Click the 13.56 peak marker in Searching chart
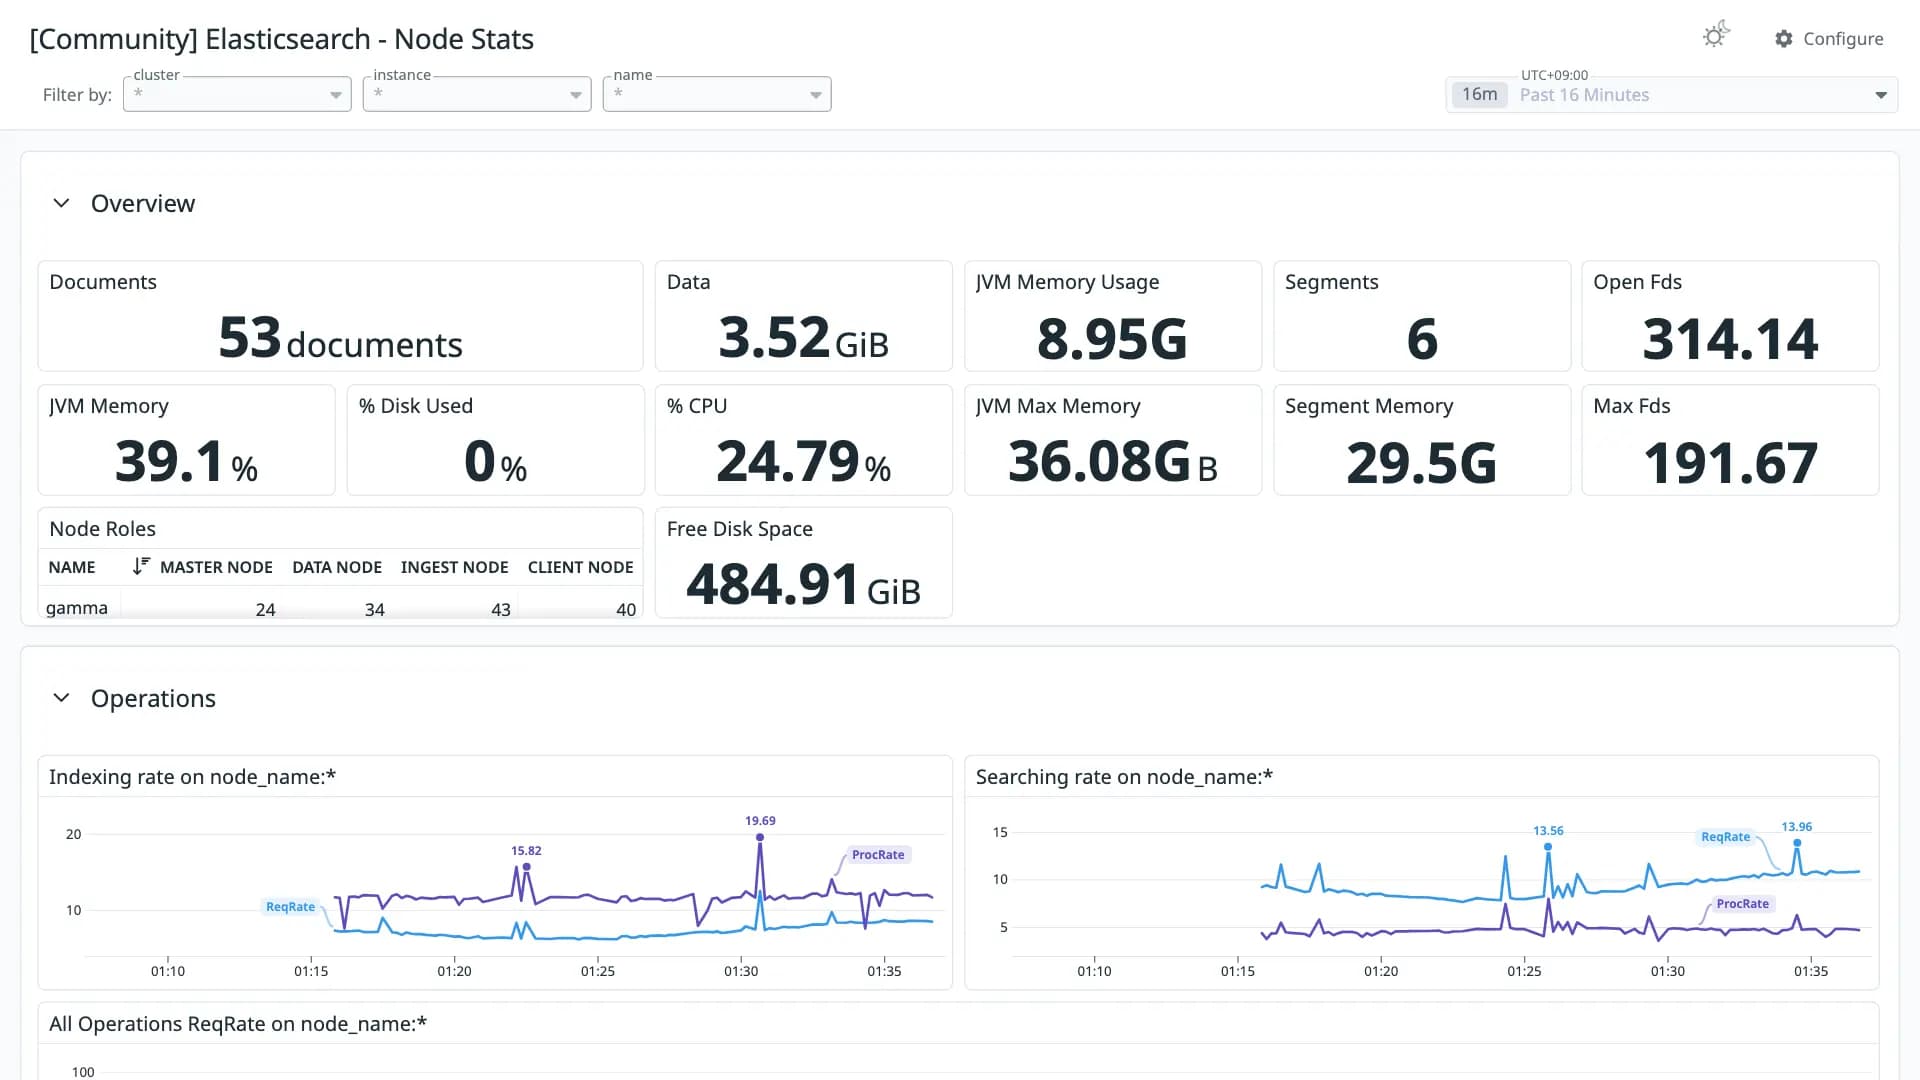Image resolution: width=1920 pixels, height=1080 pixels. 1548,846
